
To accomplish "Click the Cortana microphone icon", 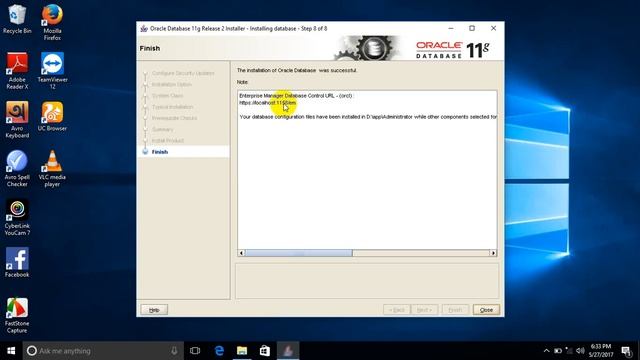I will 174,351.
